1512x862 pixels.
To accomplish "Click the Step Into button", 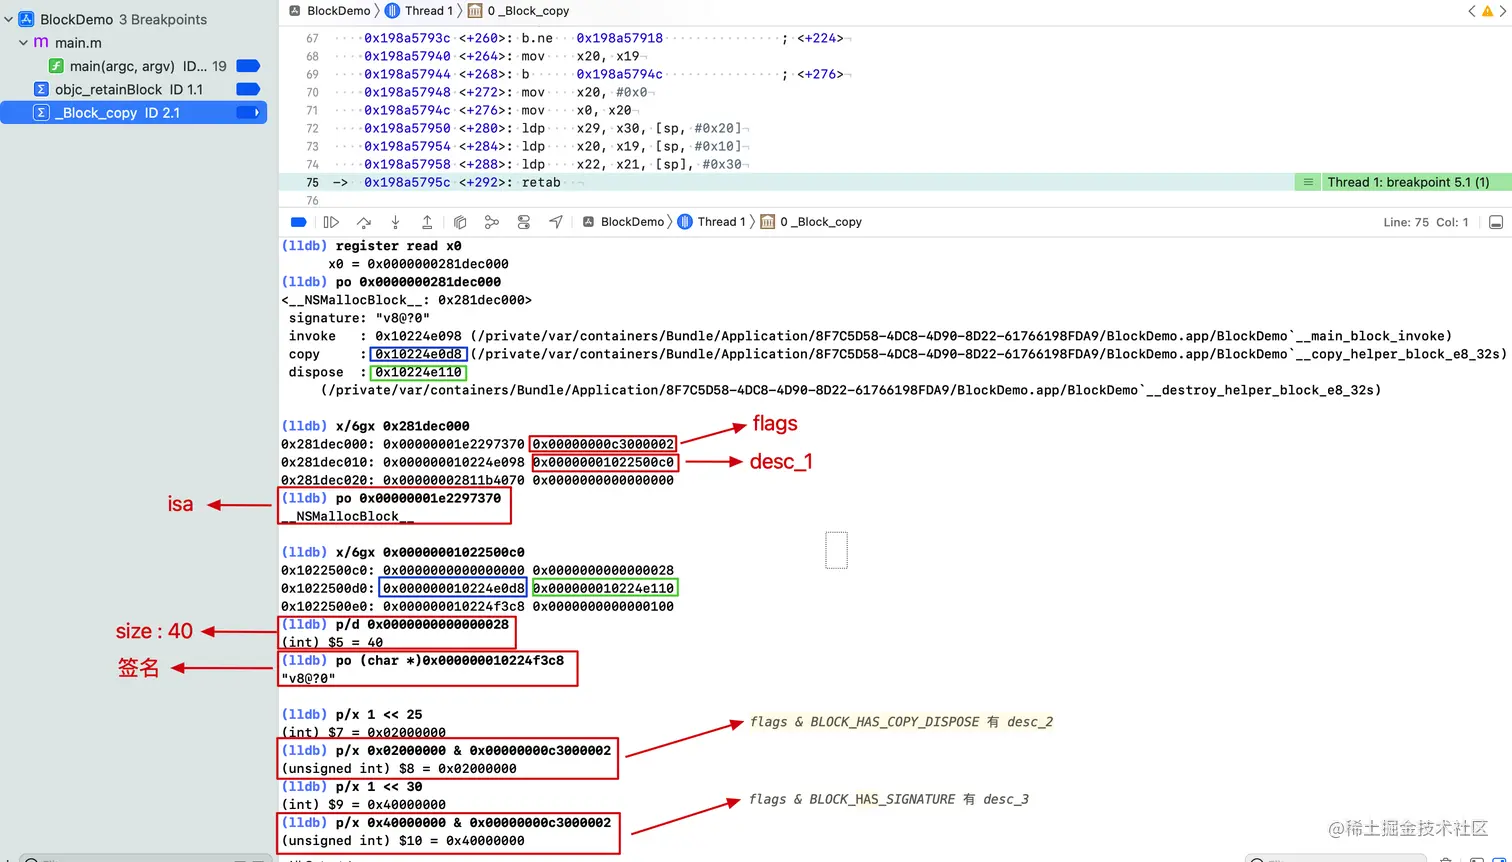I will (395, 222).
